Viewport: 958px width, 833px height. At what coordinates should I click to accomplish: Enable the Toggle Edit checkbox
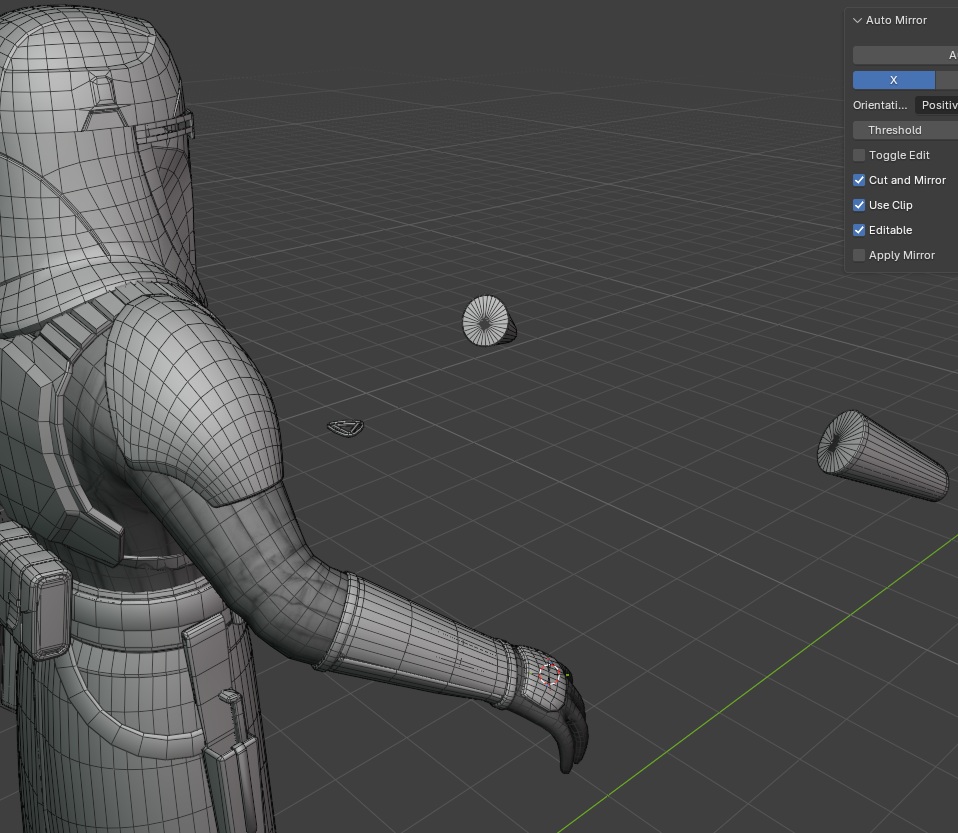tap(859, 155)
